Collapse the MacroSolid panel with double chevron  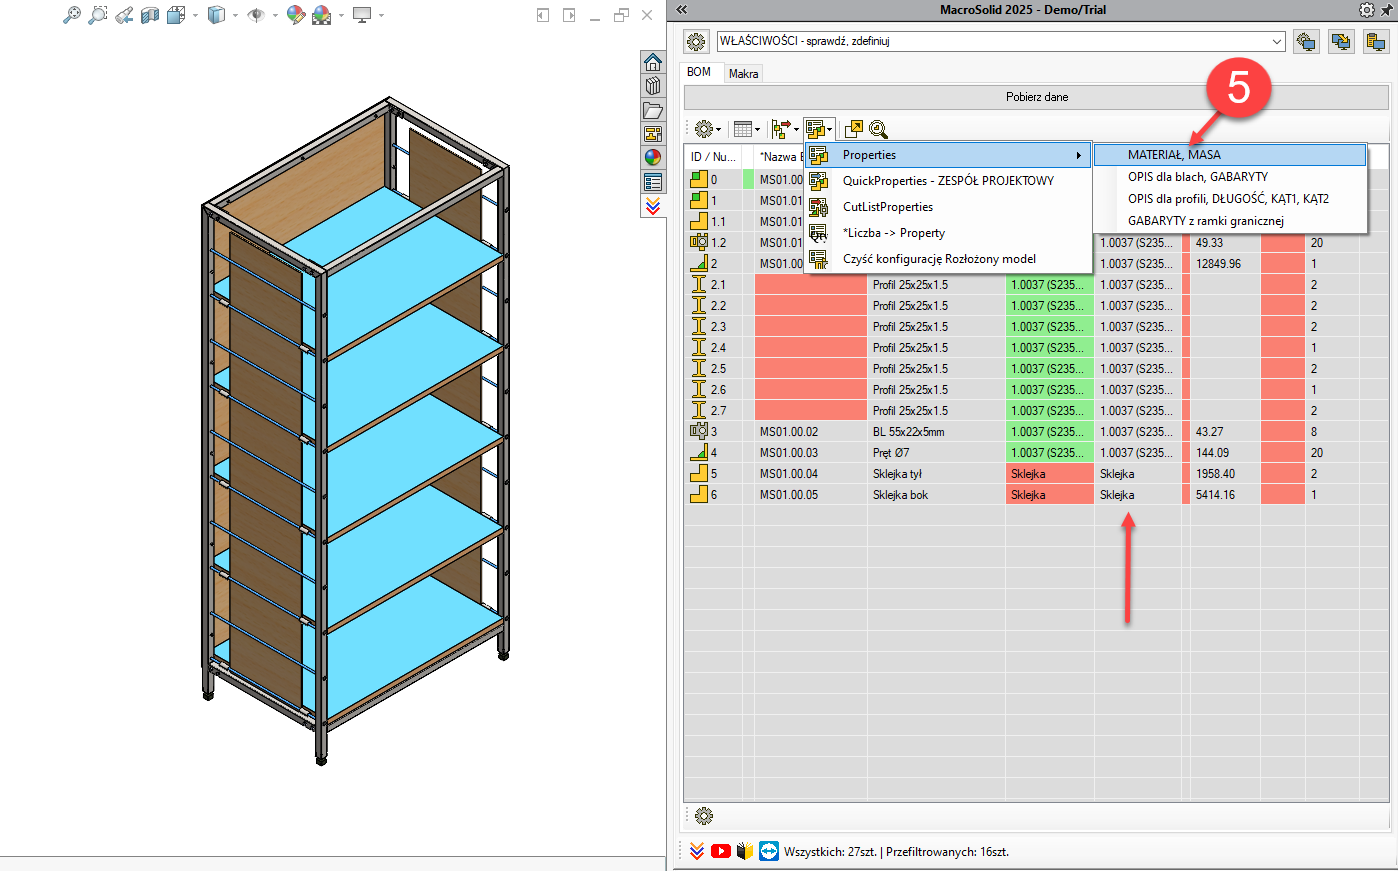point(682,9)
